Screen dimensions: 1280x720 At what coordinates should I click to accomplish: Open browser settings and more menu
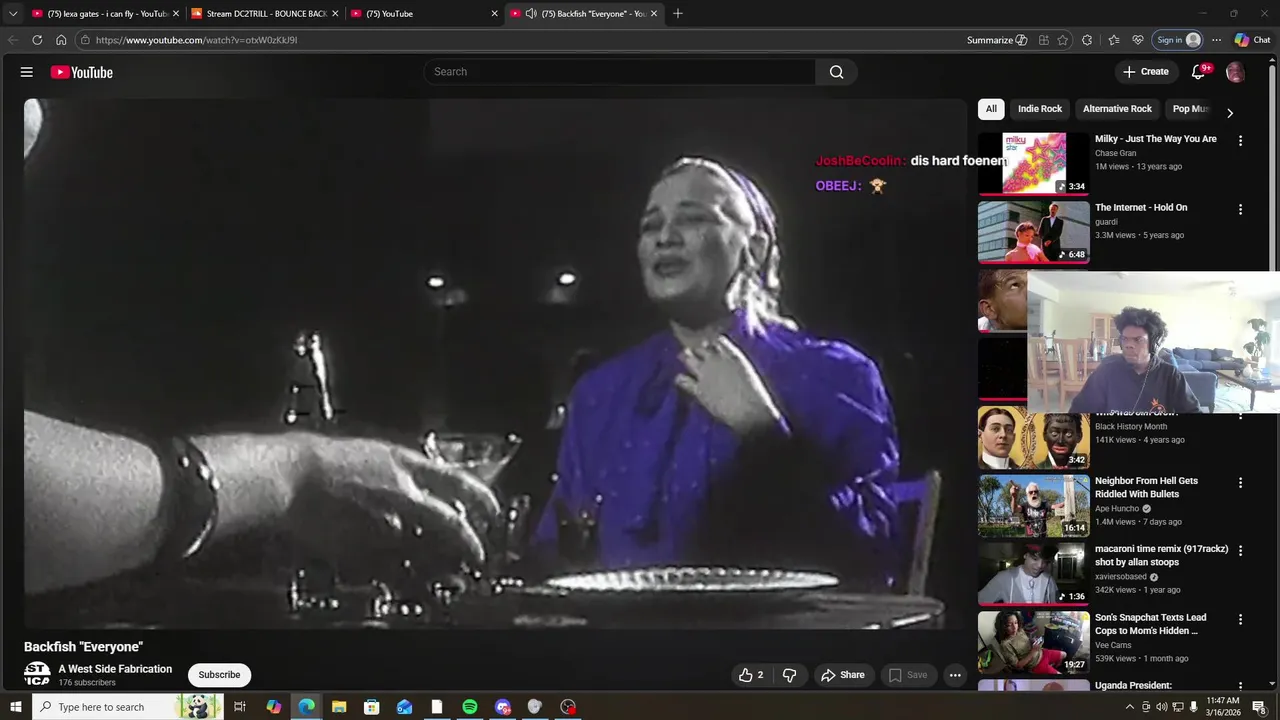click(1216, 40)
